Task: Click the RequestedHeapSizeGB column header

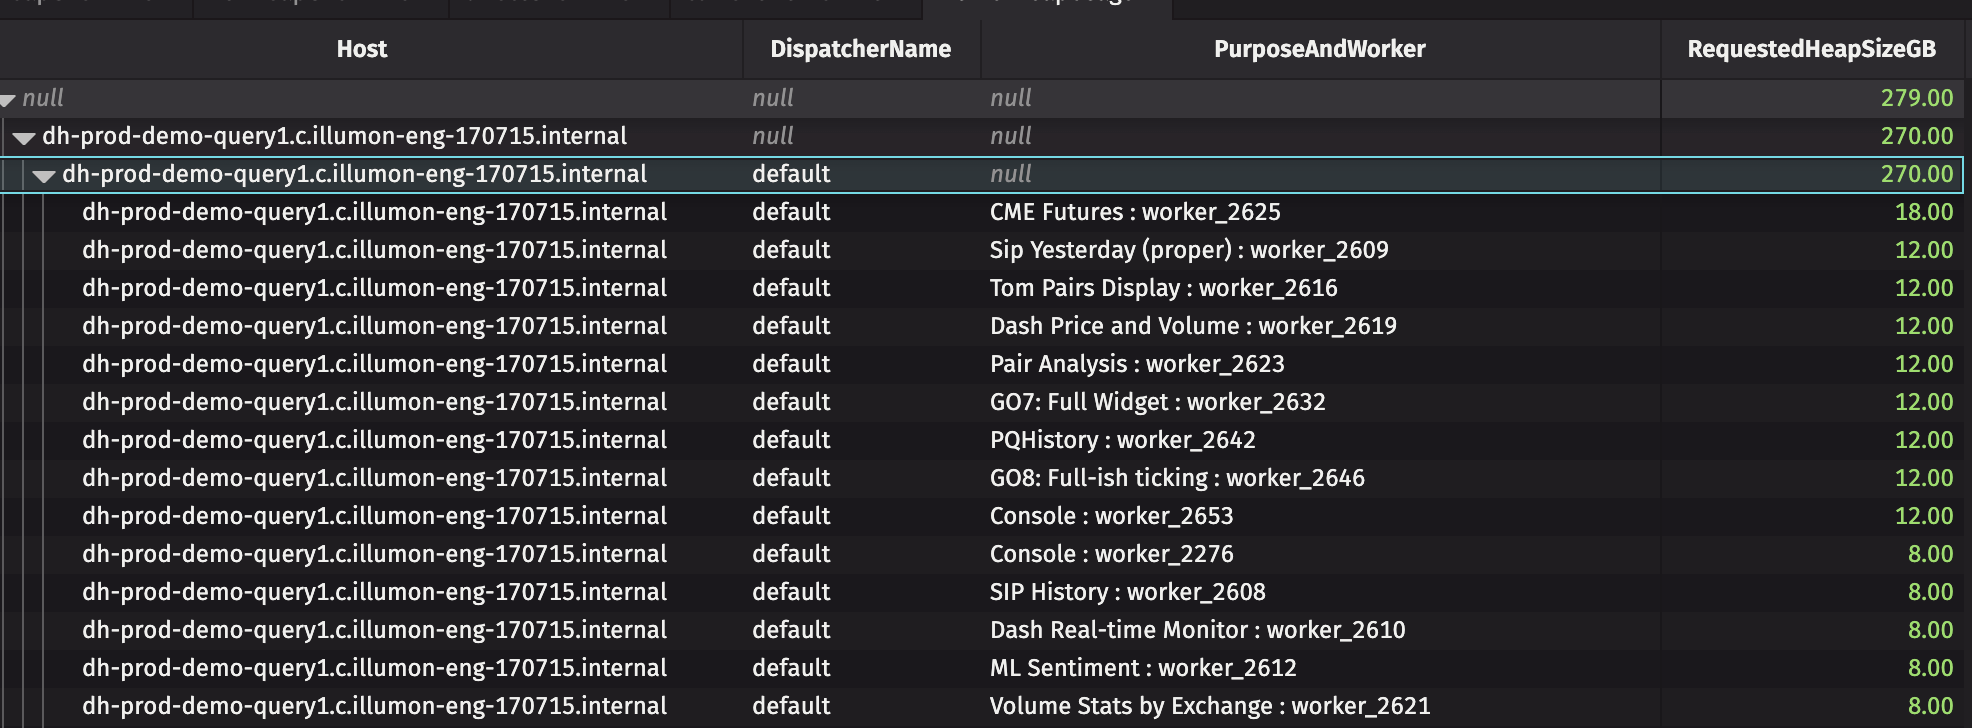Action: [x=1811, y=49]
